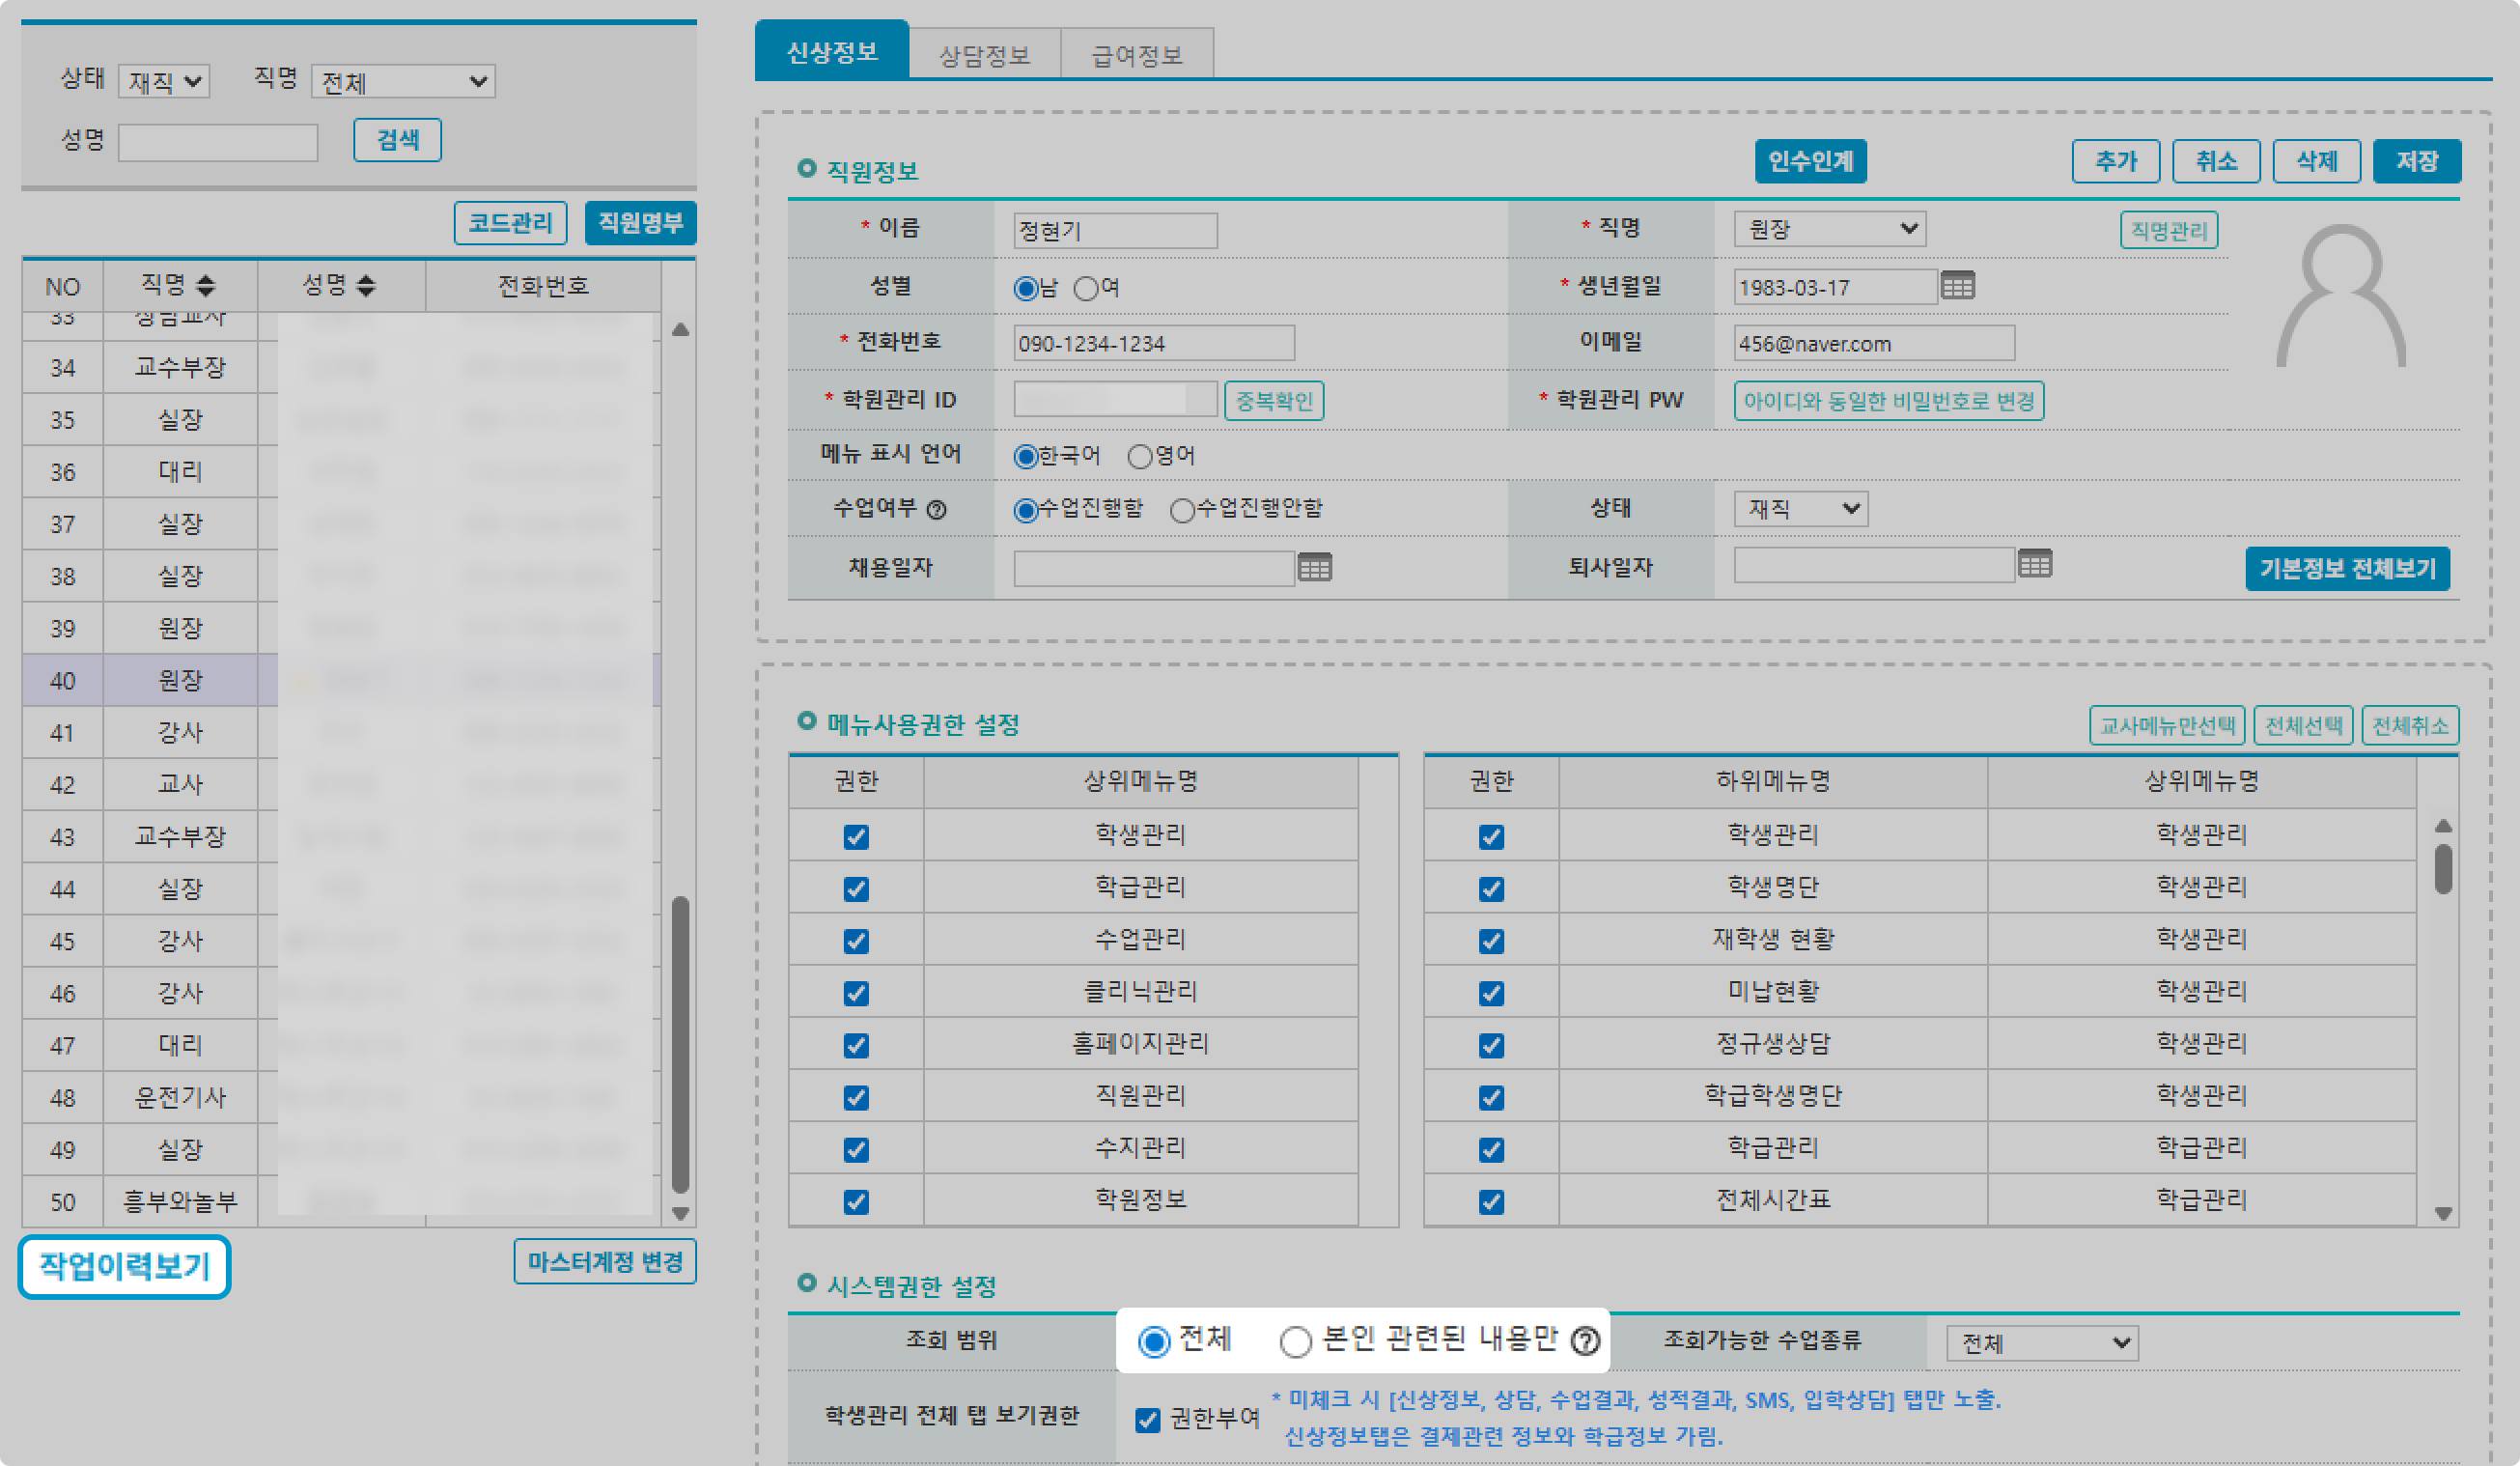Image resolution: width=2520 pixels, height=1466 pixels.
Task: Click 아이디와 동일한 비밀번호로 변경 button
Action: [x=1888, y=401]
